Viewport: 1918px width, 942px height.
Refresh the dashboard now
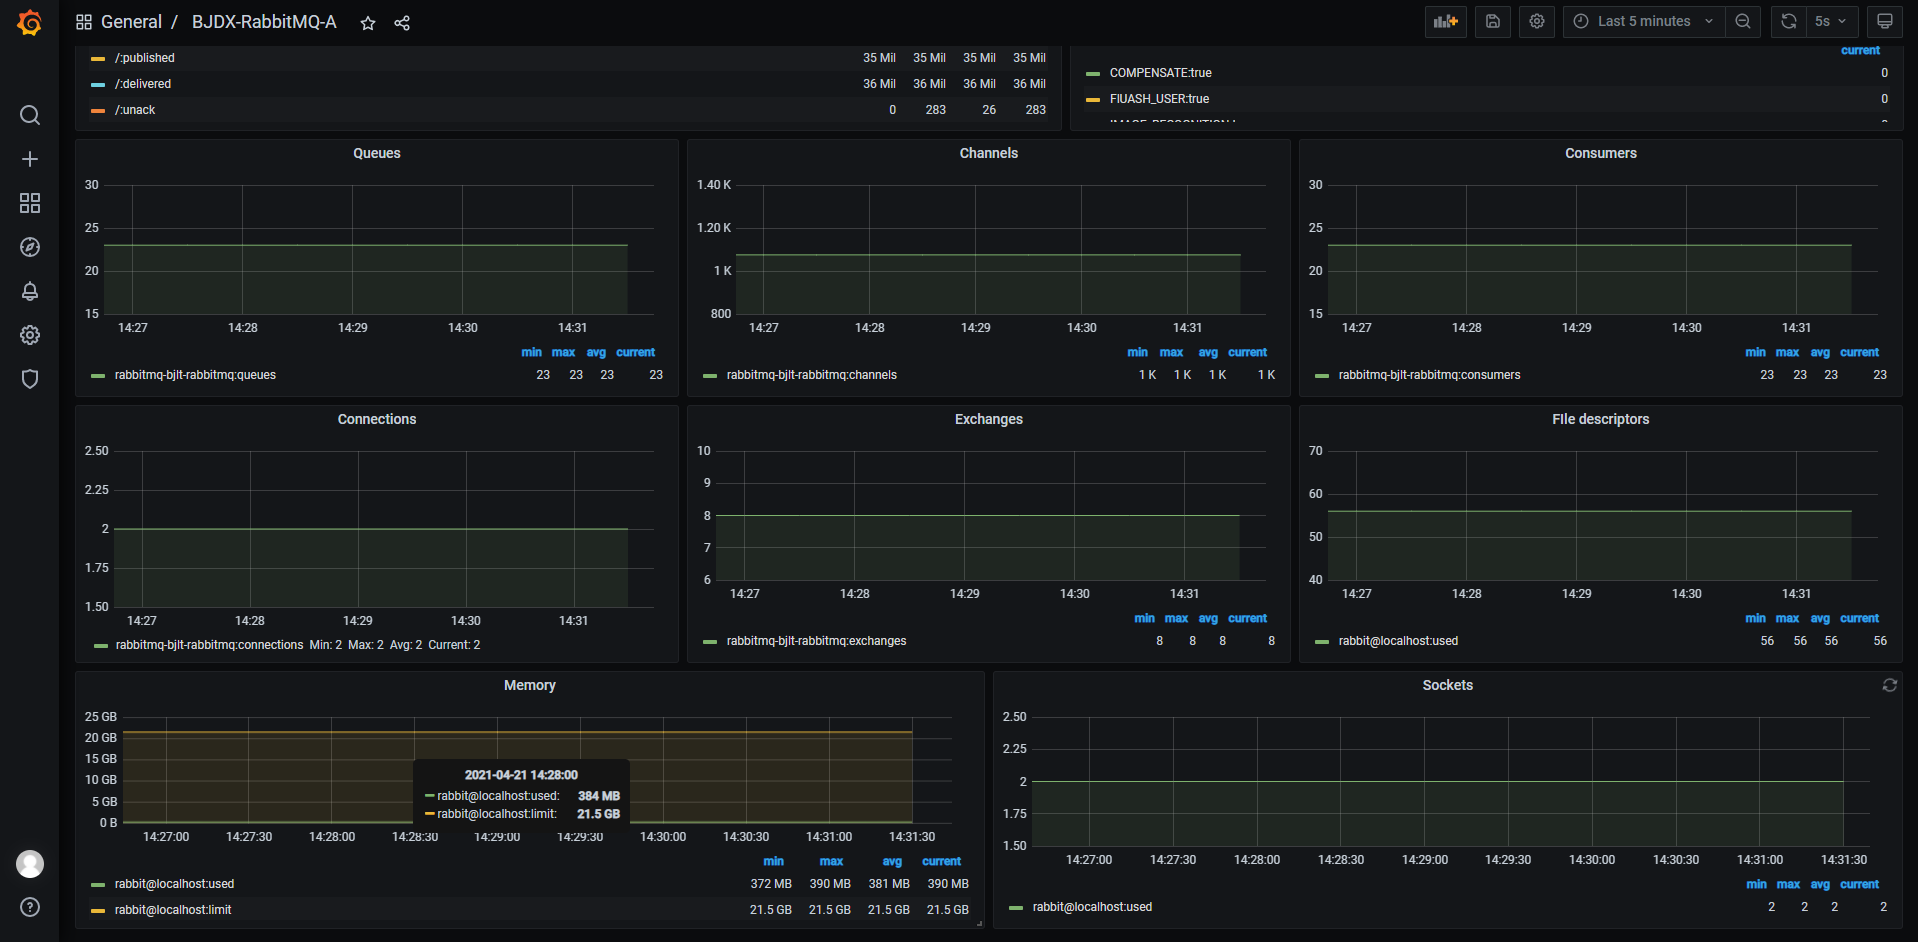[1789, 21]
